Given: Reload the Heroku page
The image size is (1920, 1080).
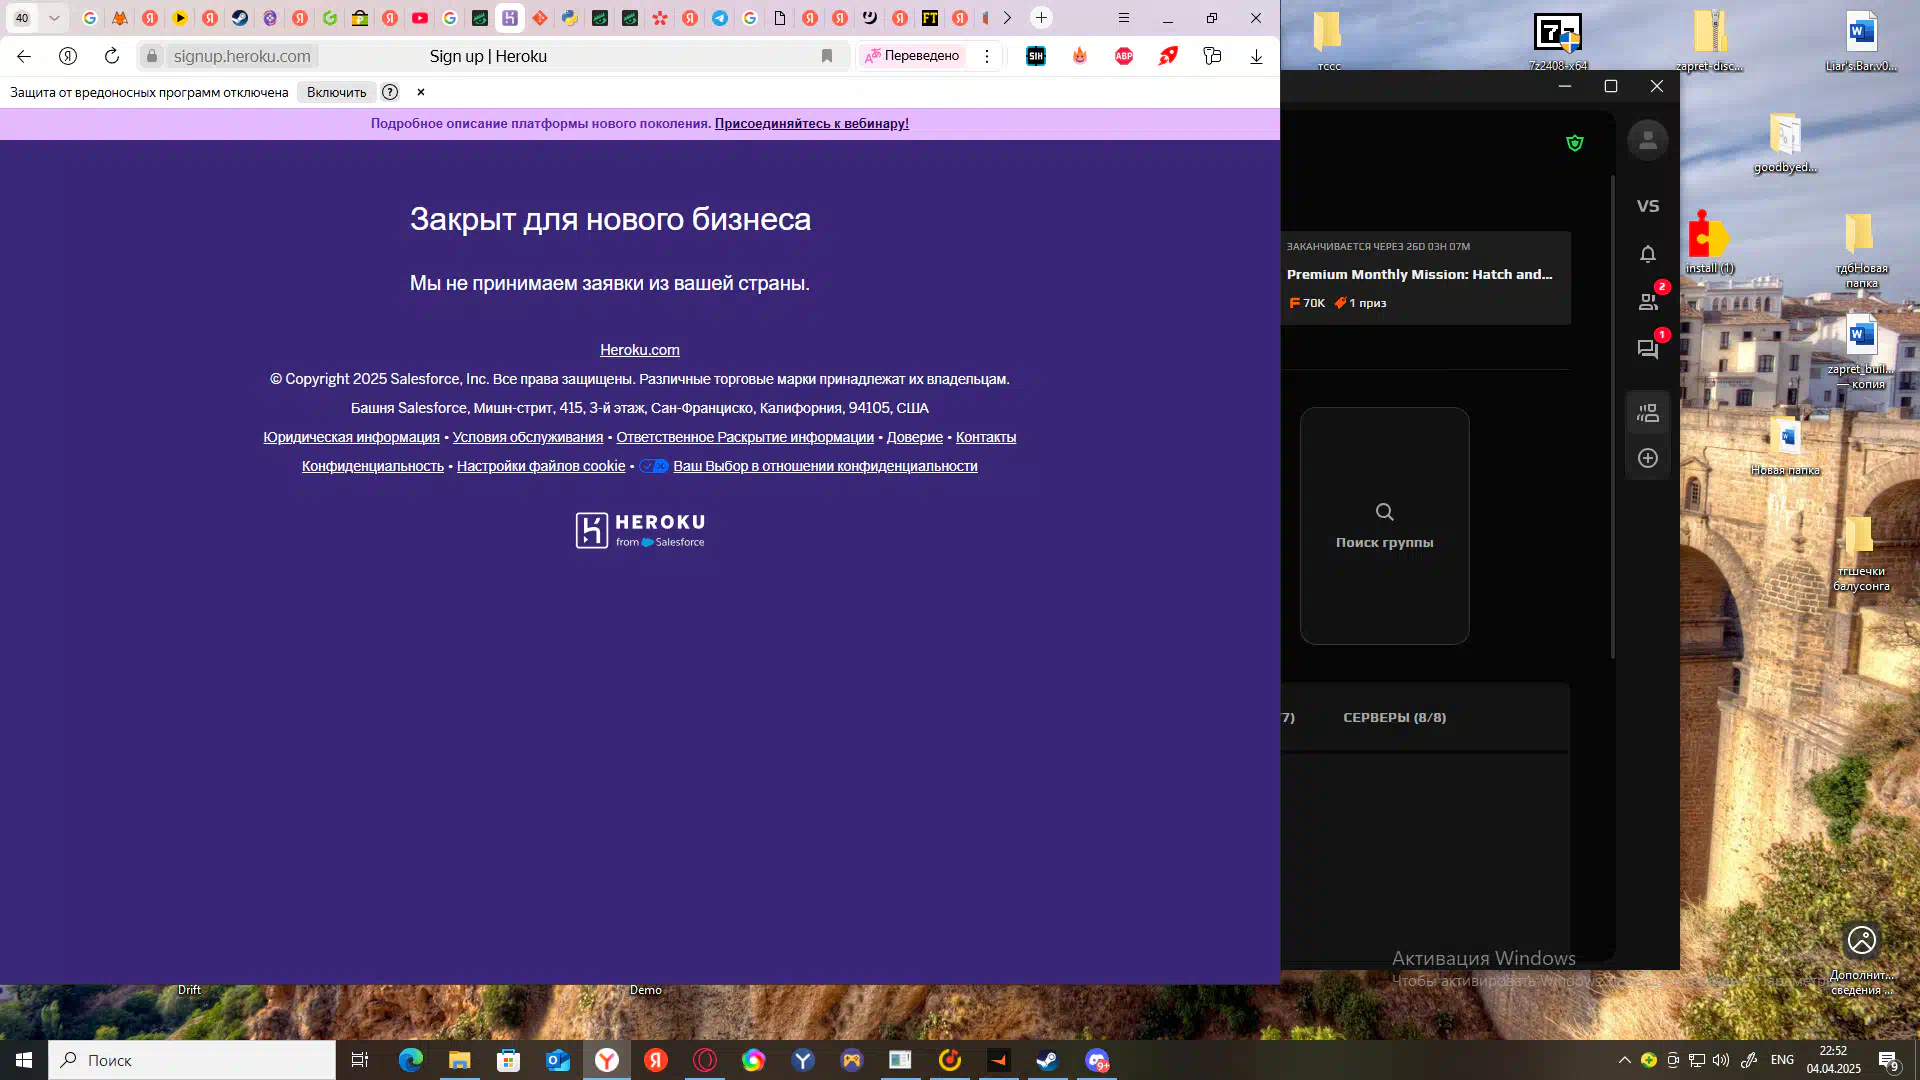Looking at the screenshot, I should [x=112, y=56].
